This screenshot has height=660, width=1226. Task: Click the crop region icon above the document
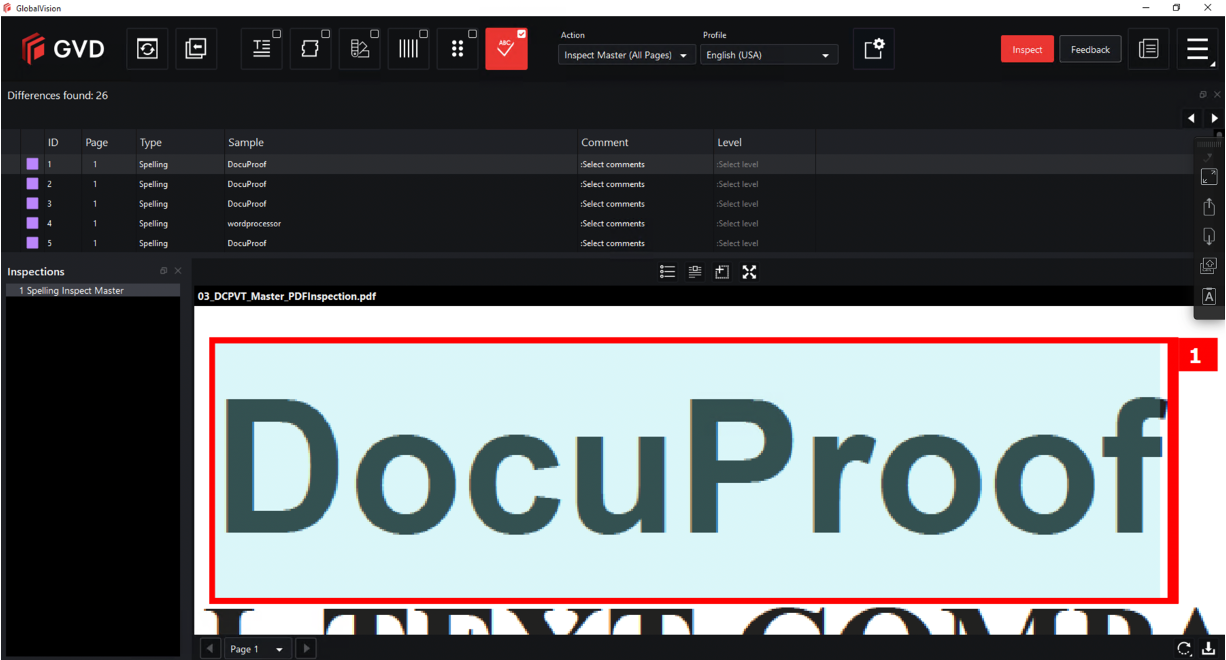tap(722, 272)
